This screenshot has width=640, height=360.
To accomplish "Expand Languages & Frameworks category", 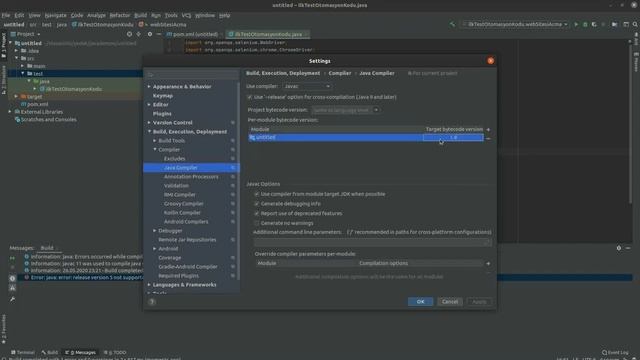I will pyautogui.click(x=149, y=284).
